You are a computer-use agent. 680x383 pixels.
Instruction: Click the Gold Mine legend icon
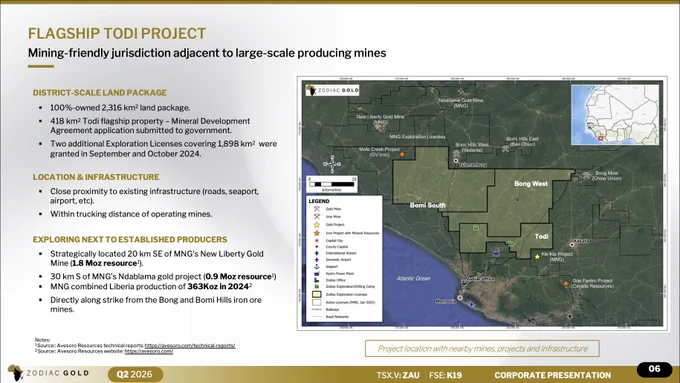click(317, 209)
